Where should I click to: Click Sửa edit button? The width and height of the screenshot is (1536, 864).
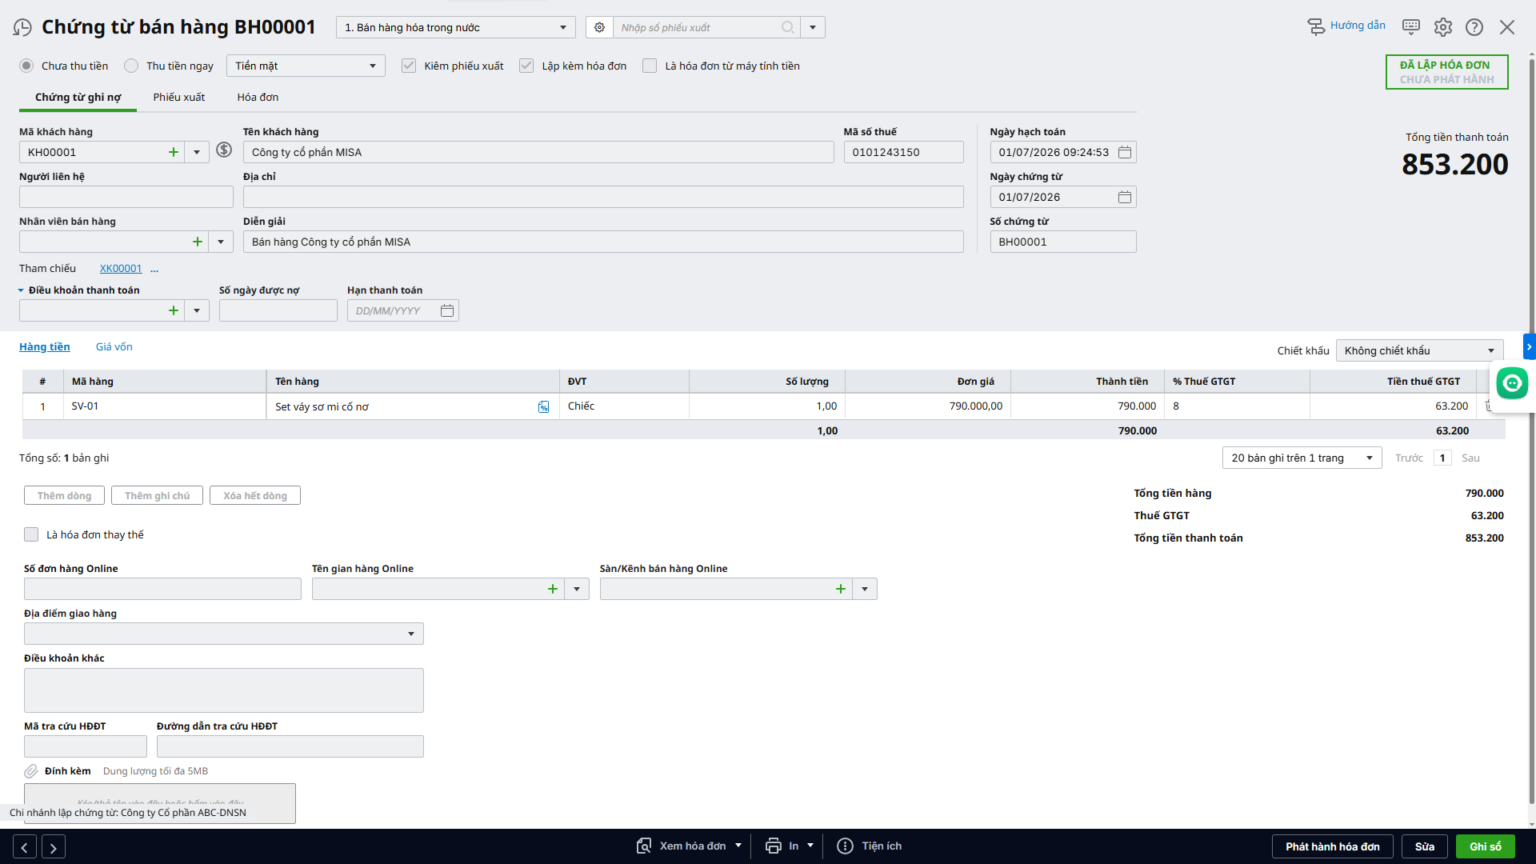(1425, 847)
